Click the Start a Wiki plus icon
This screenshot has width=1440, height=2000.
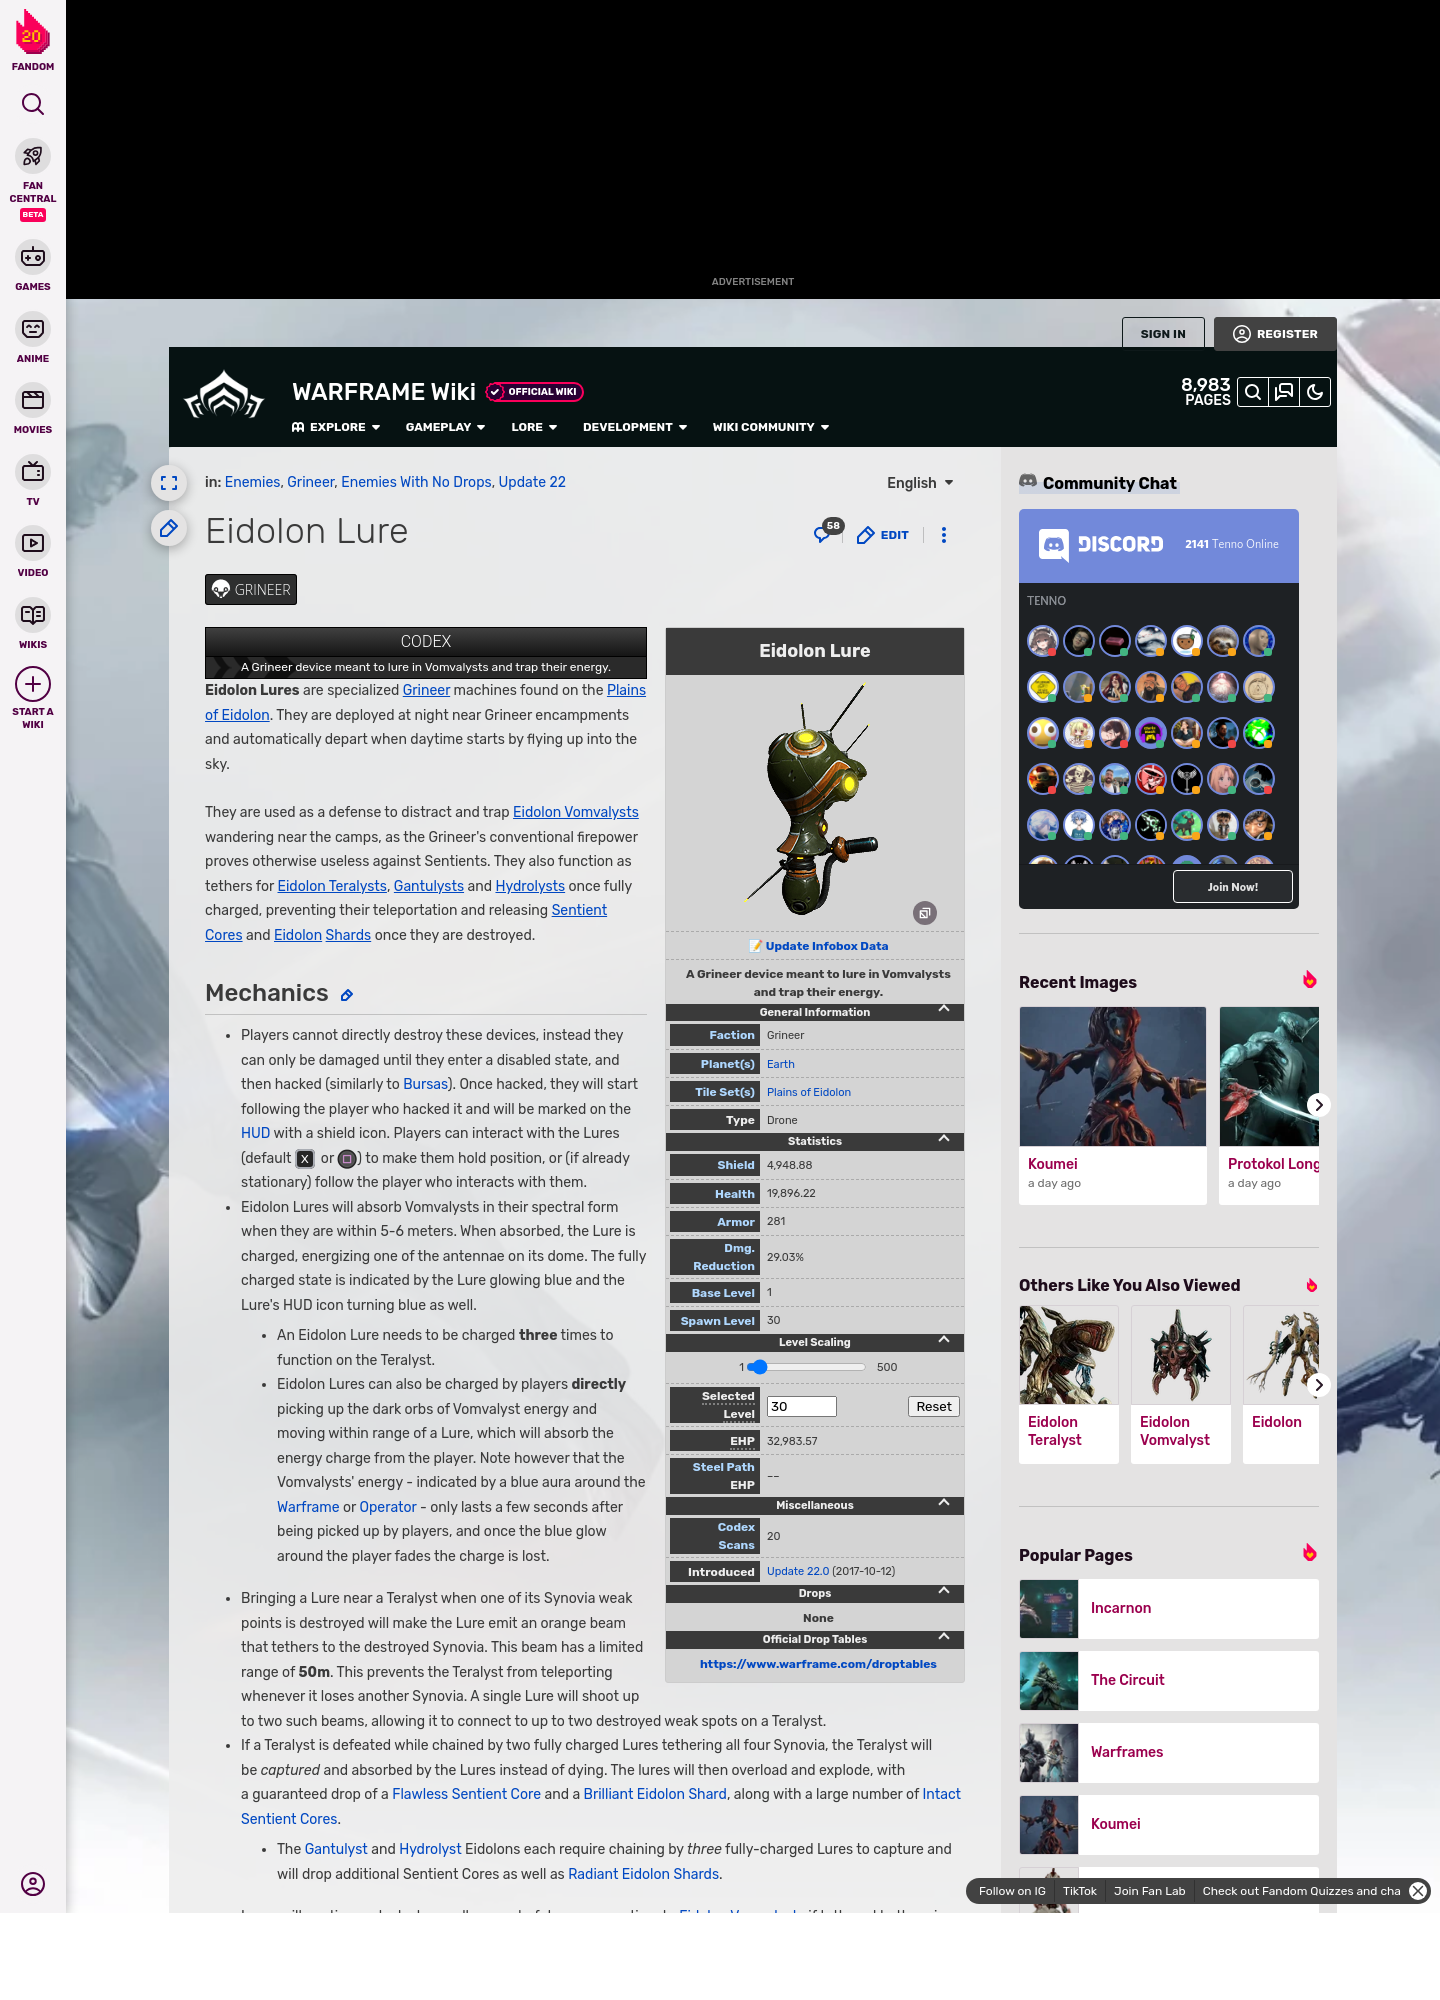[x=33, y=685]
